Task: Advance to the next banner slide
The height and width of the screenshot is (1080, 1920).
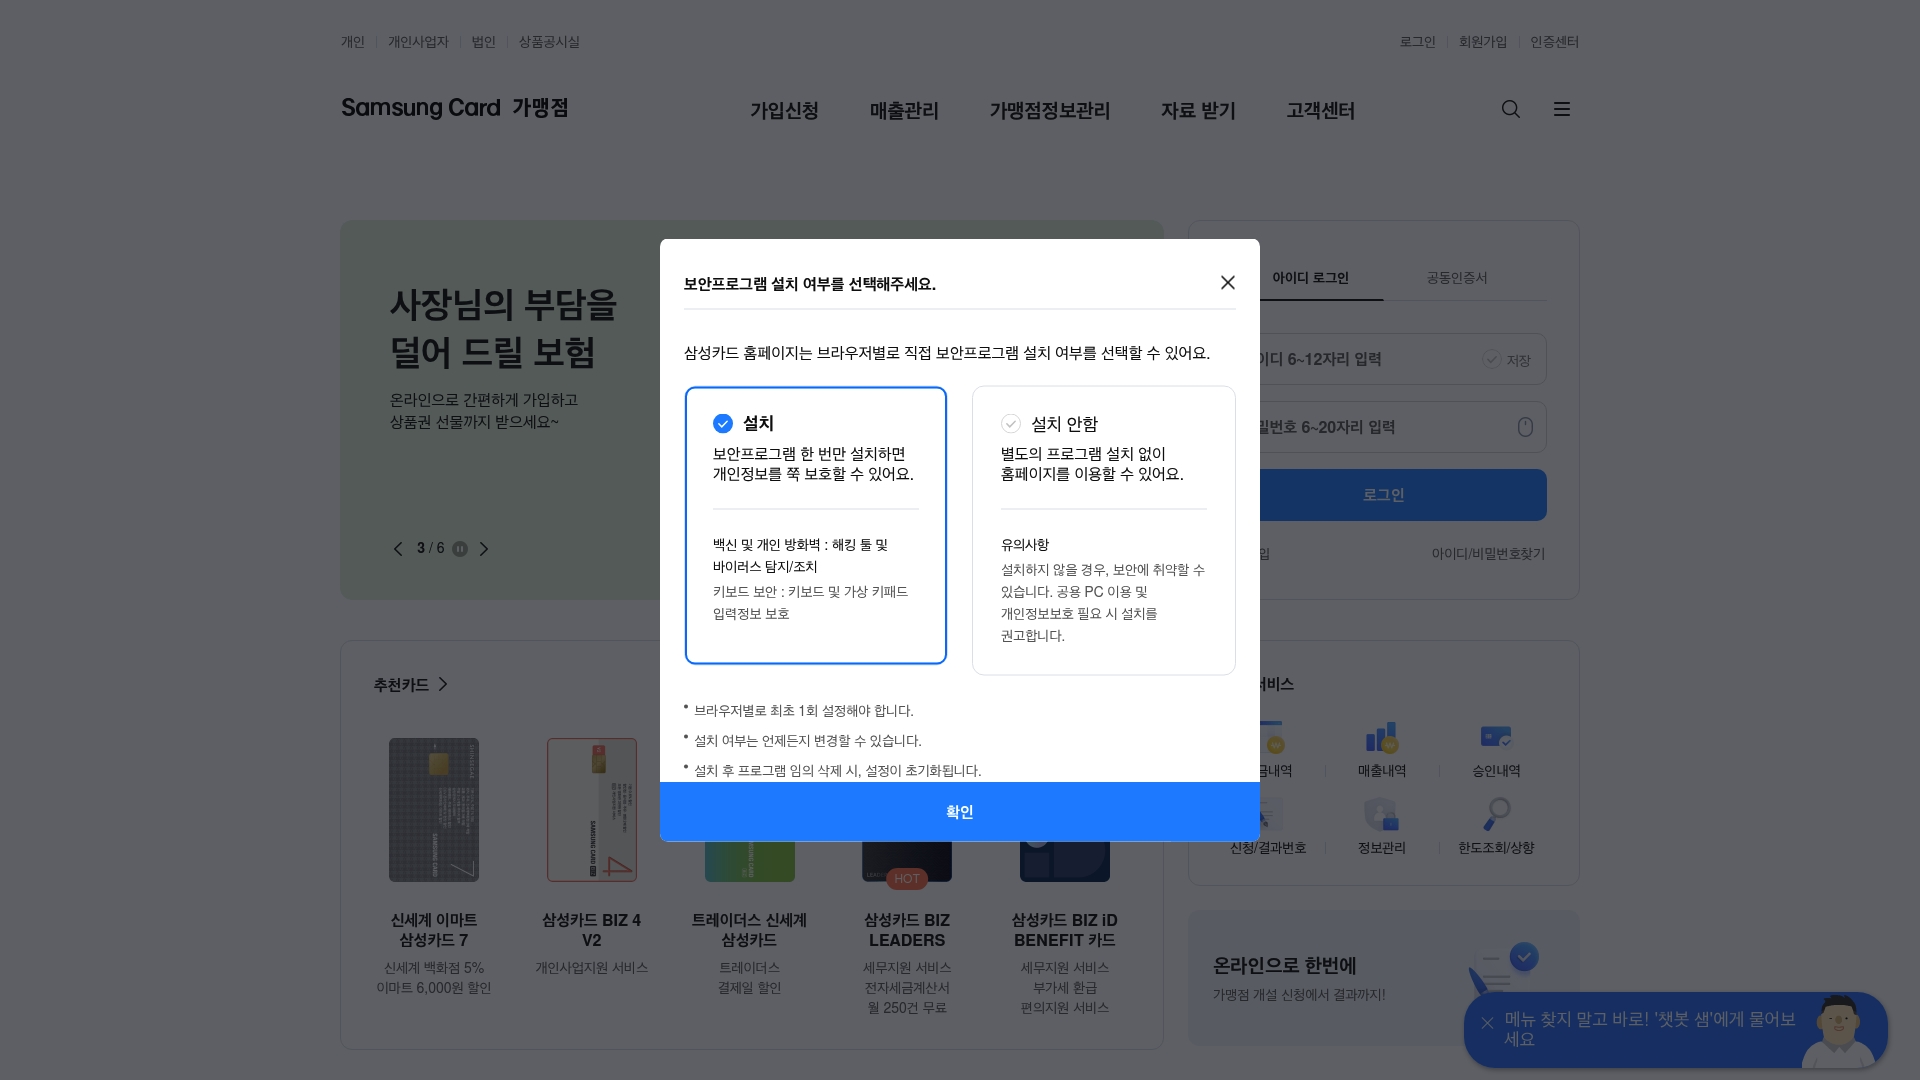Action: click(485, 548)
